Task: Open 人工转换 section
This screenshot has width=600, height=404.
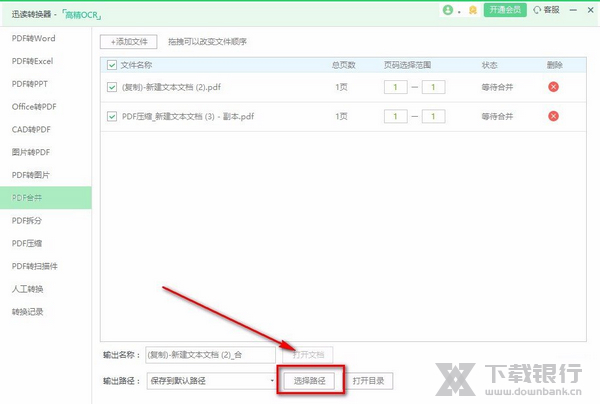Action: (x=28, y=289)
